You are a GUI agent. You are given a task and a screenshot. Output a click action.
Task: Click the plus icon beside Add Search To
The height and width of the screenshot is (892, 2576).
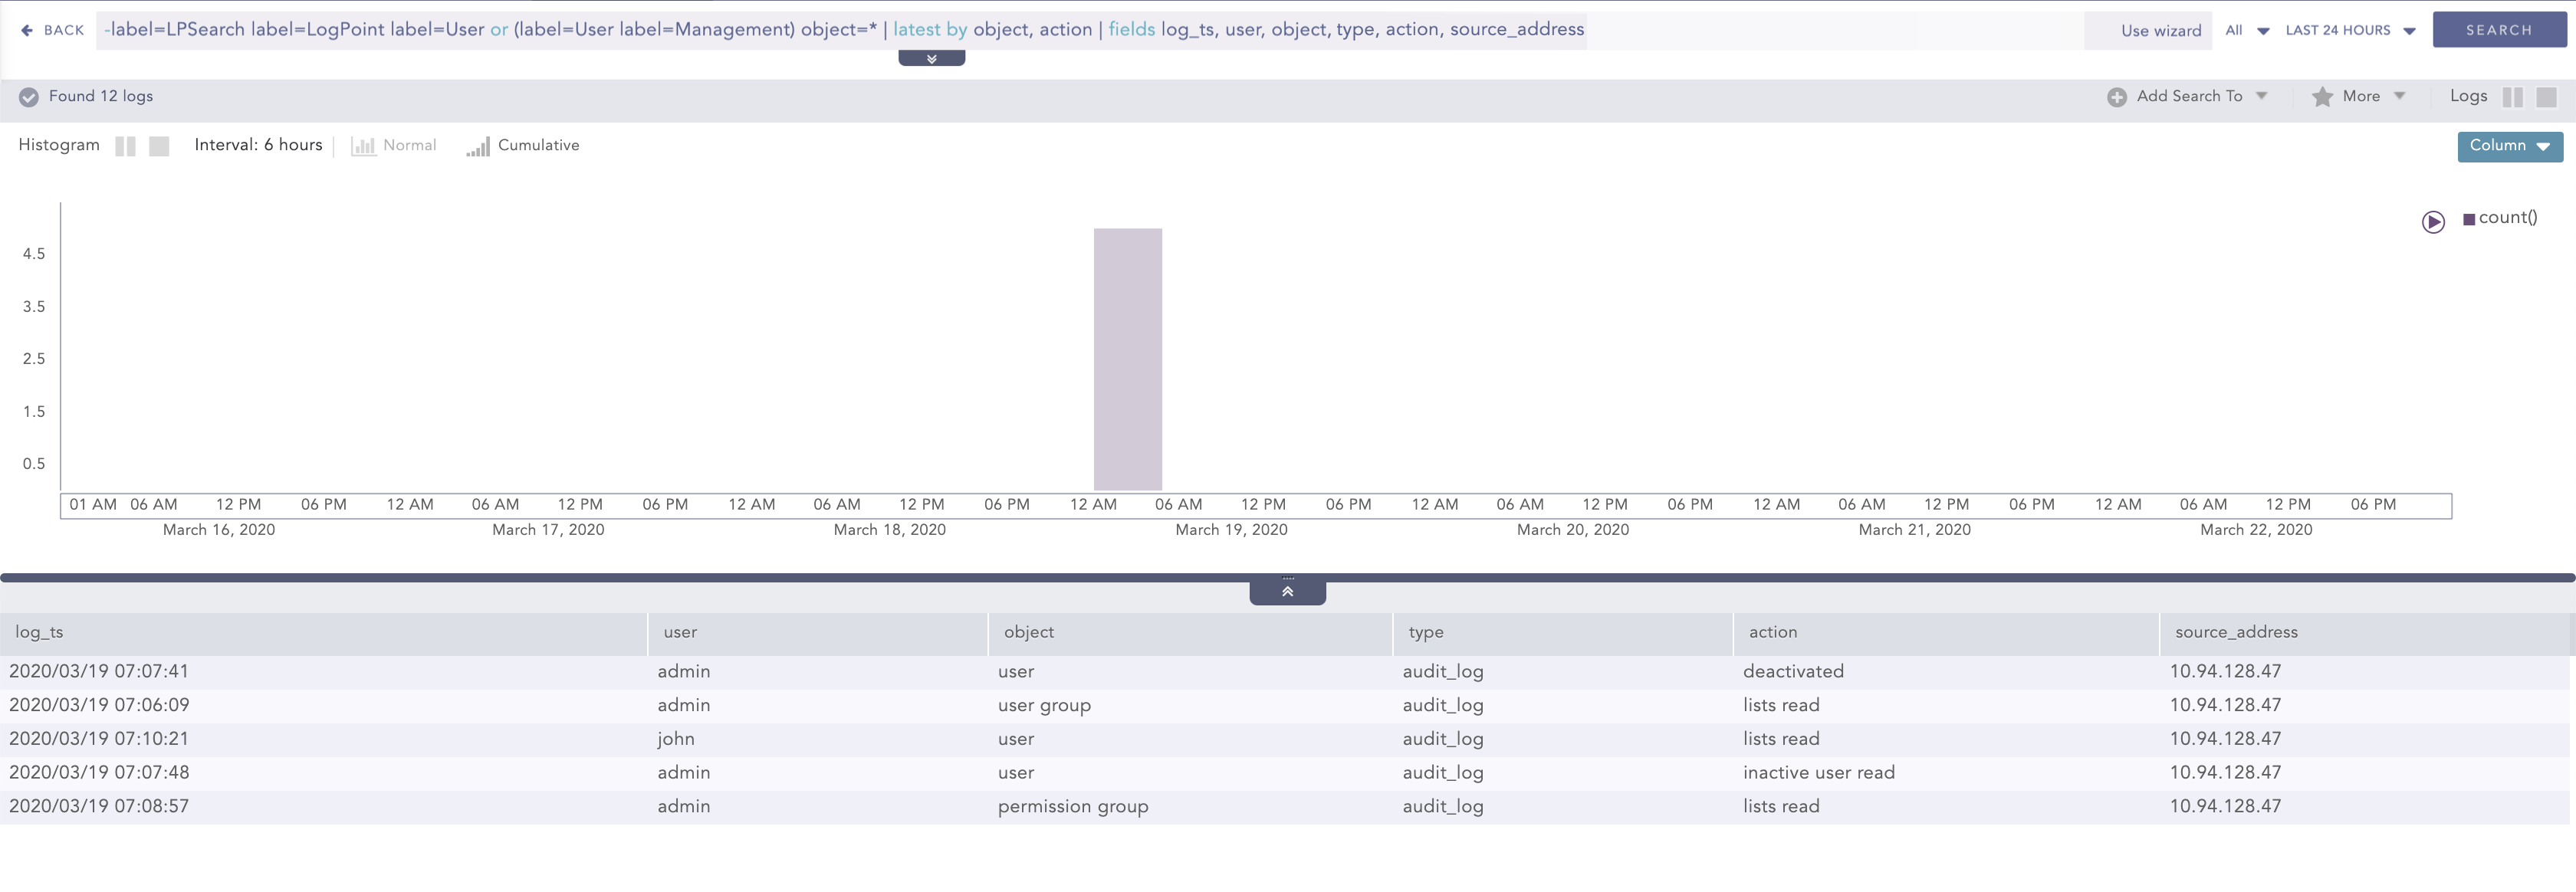coord(2117,96)
